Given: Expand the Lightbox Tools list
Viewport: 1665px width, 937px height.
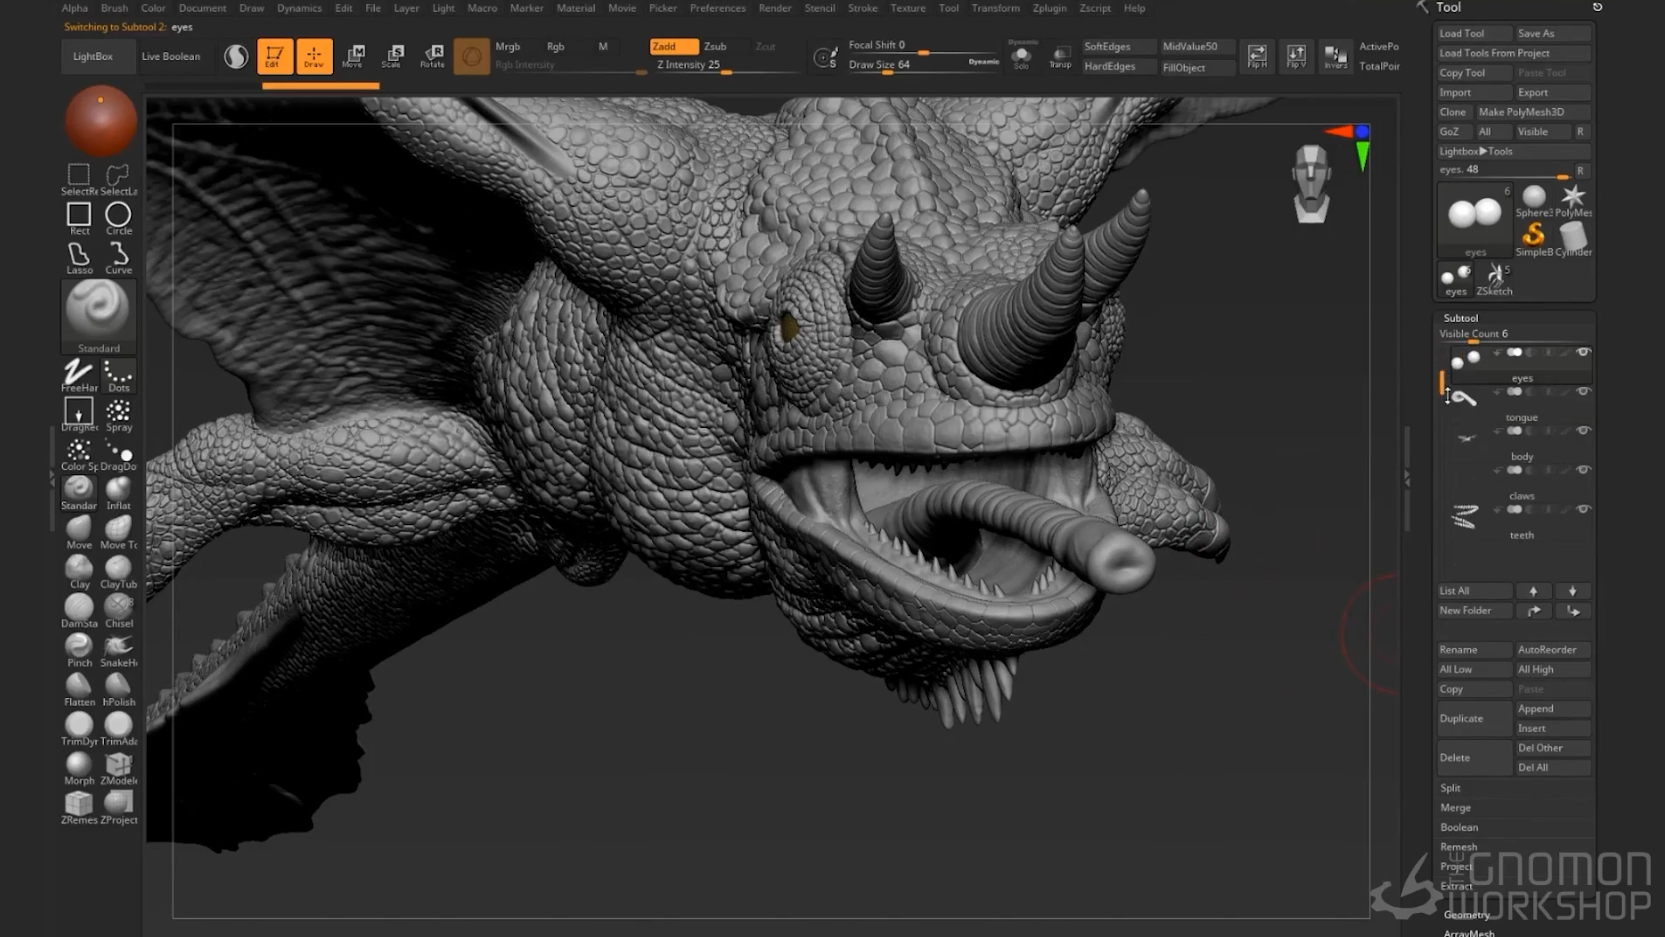Looking at the screenshot, I should point(1476,151).
